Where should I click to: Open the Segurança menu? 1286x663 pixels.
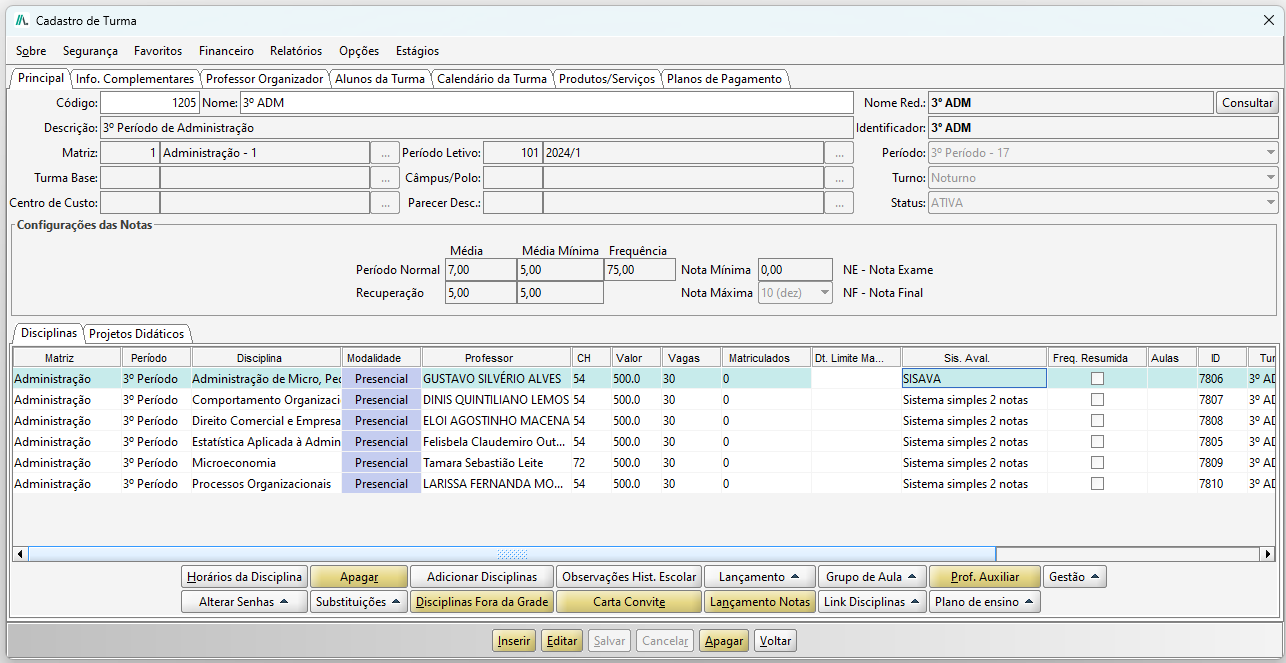click(90, 51)
